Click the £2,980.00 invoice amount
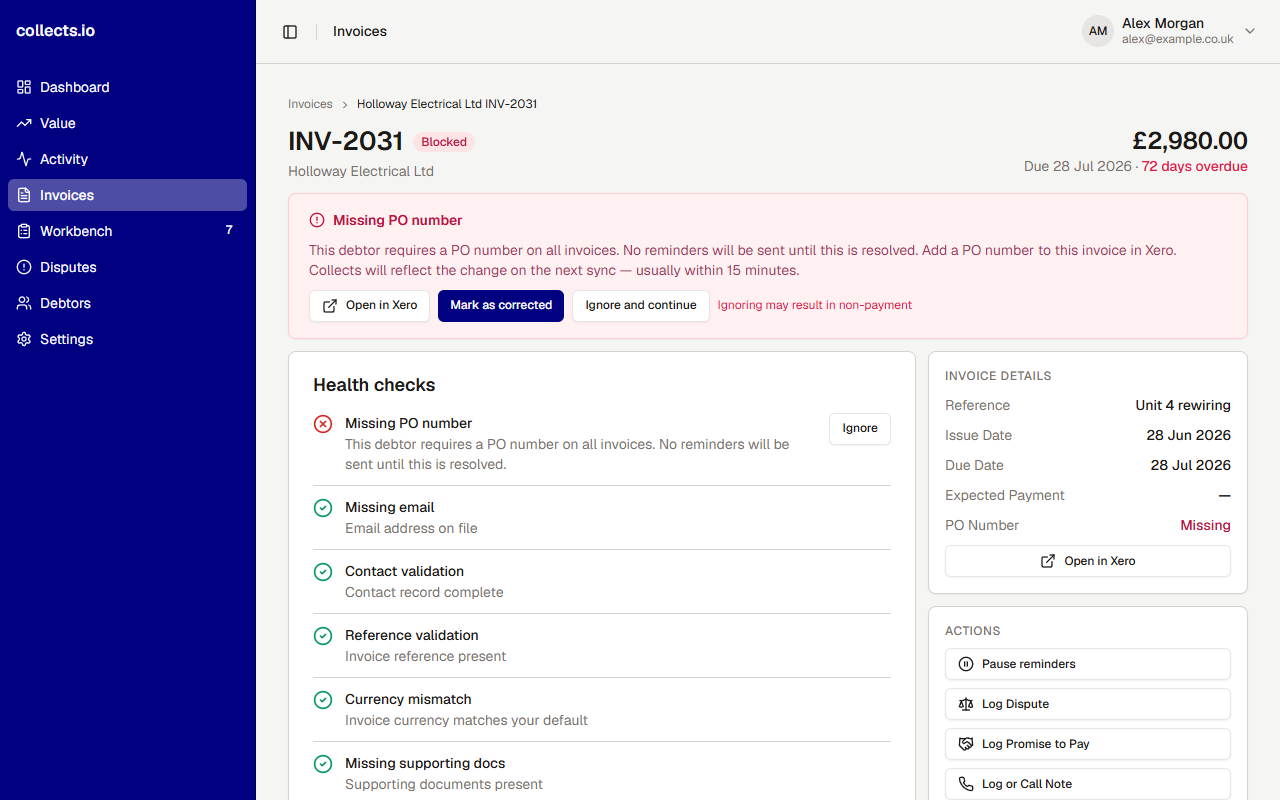 [x=1190, y=141]
